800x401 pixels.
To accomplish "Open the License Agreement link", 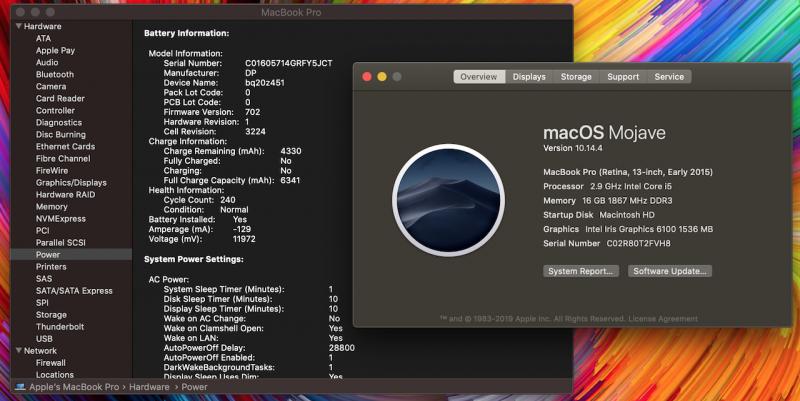I will pos(662,319).
